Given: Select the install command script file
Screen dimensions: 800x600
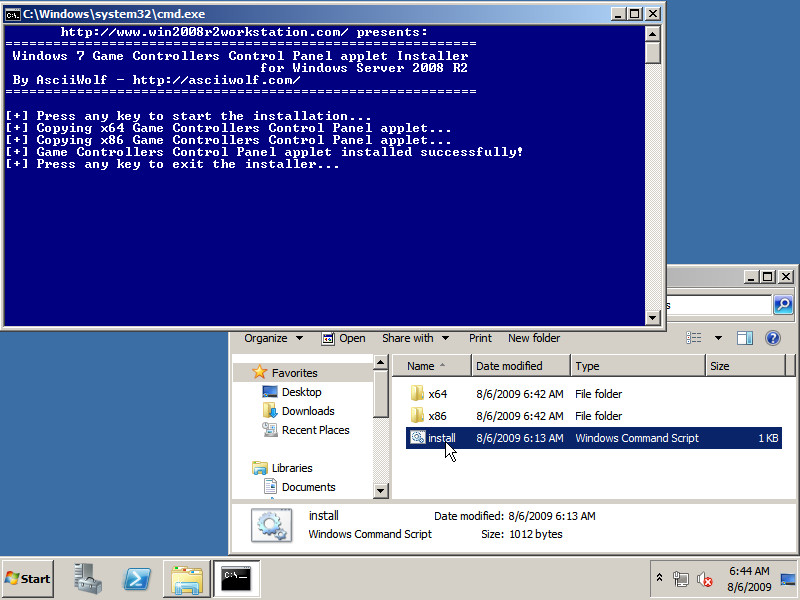Looking at the screenshot, I should pos(594,438).
